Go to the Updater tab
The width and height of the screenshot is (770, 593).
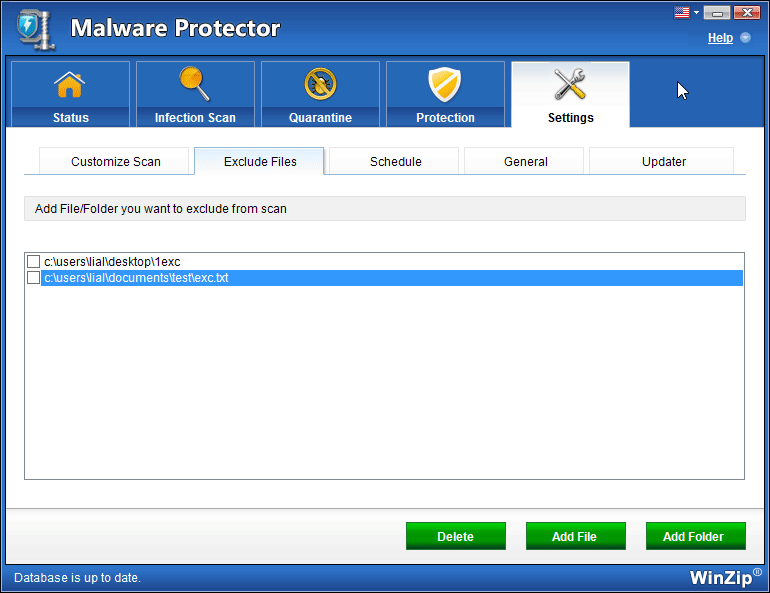tap(663, 161)
